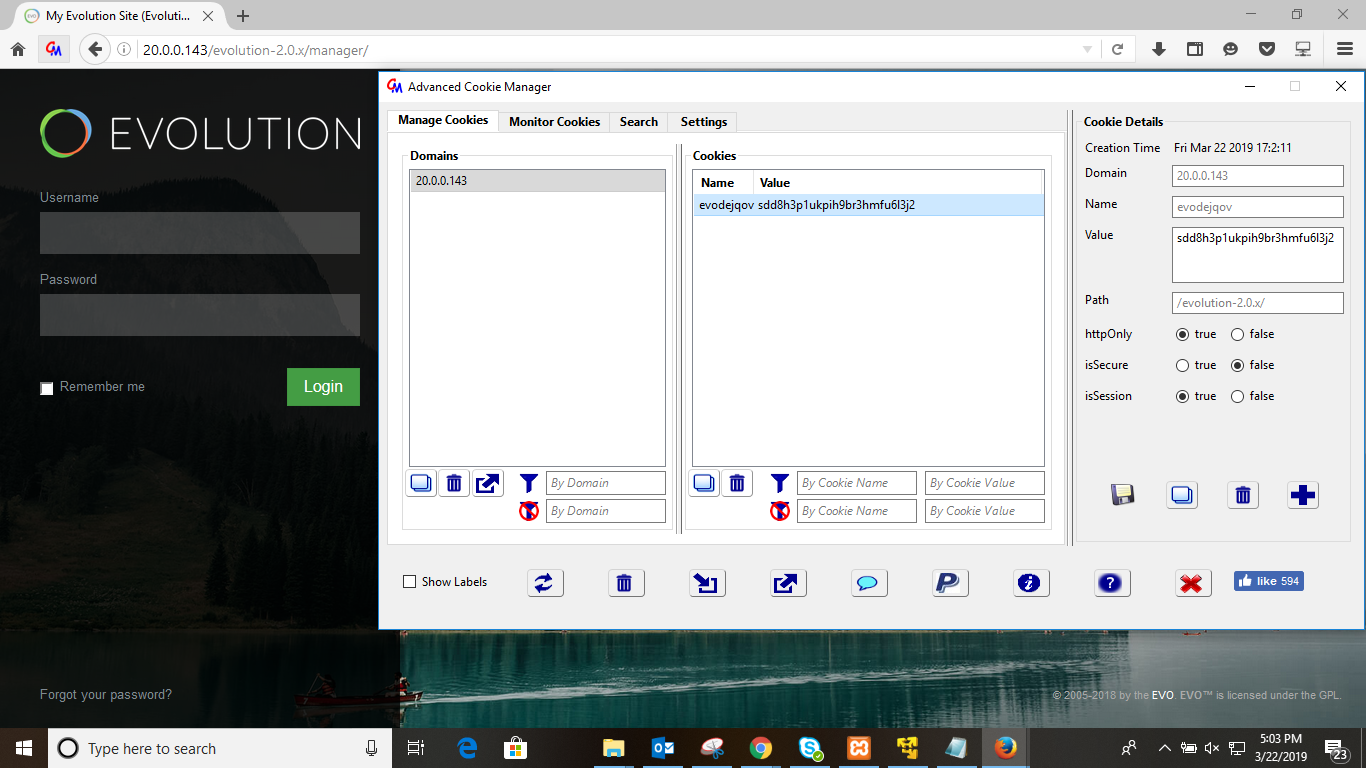Click the trash icon under the Cookies list
This screenshot has height=768, width=1366.
click(x=737, y=484)
